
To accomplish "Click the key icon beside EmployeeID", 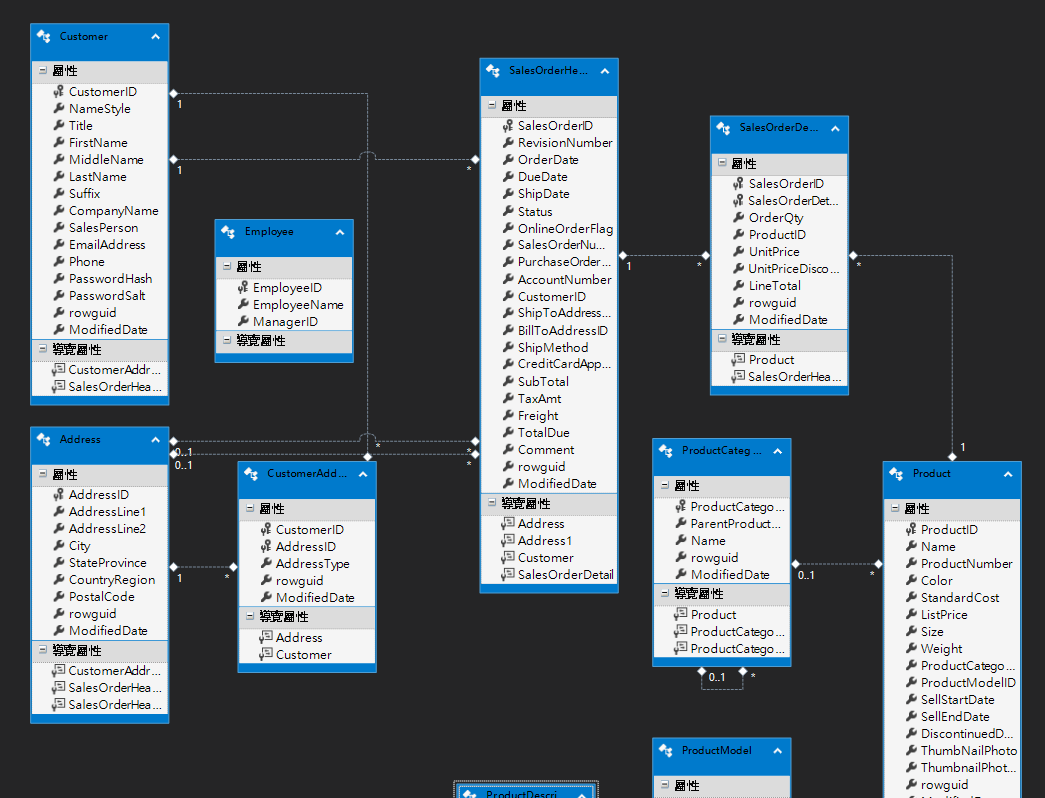I will [243, 288].
